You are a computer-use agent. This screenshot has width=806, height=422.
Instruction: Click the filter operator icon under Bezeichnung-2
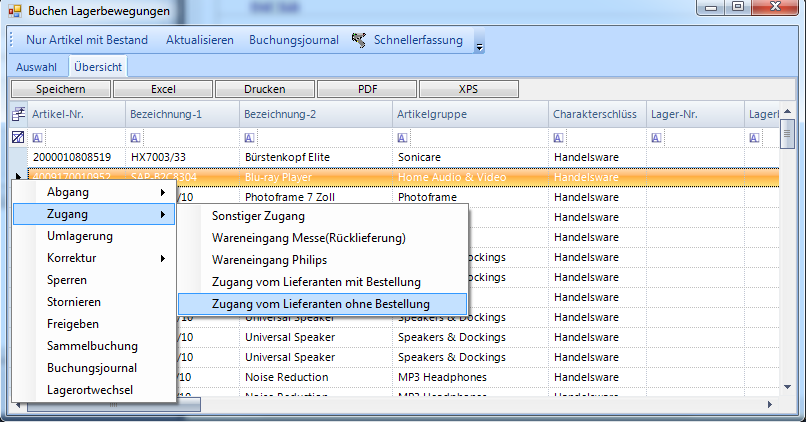(250, 137)
